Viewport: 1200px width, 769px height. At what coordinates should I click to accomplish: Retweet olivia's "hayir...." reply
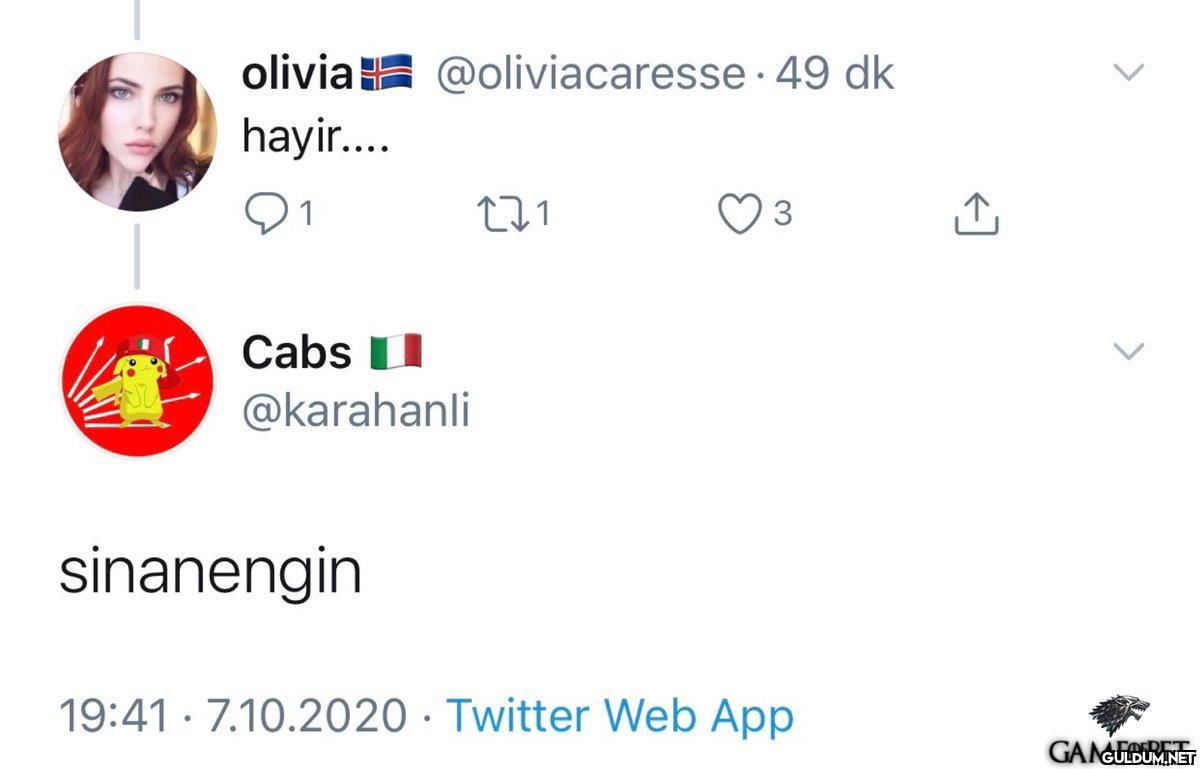pos(505,213)
